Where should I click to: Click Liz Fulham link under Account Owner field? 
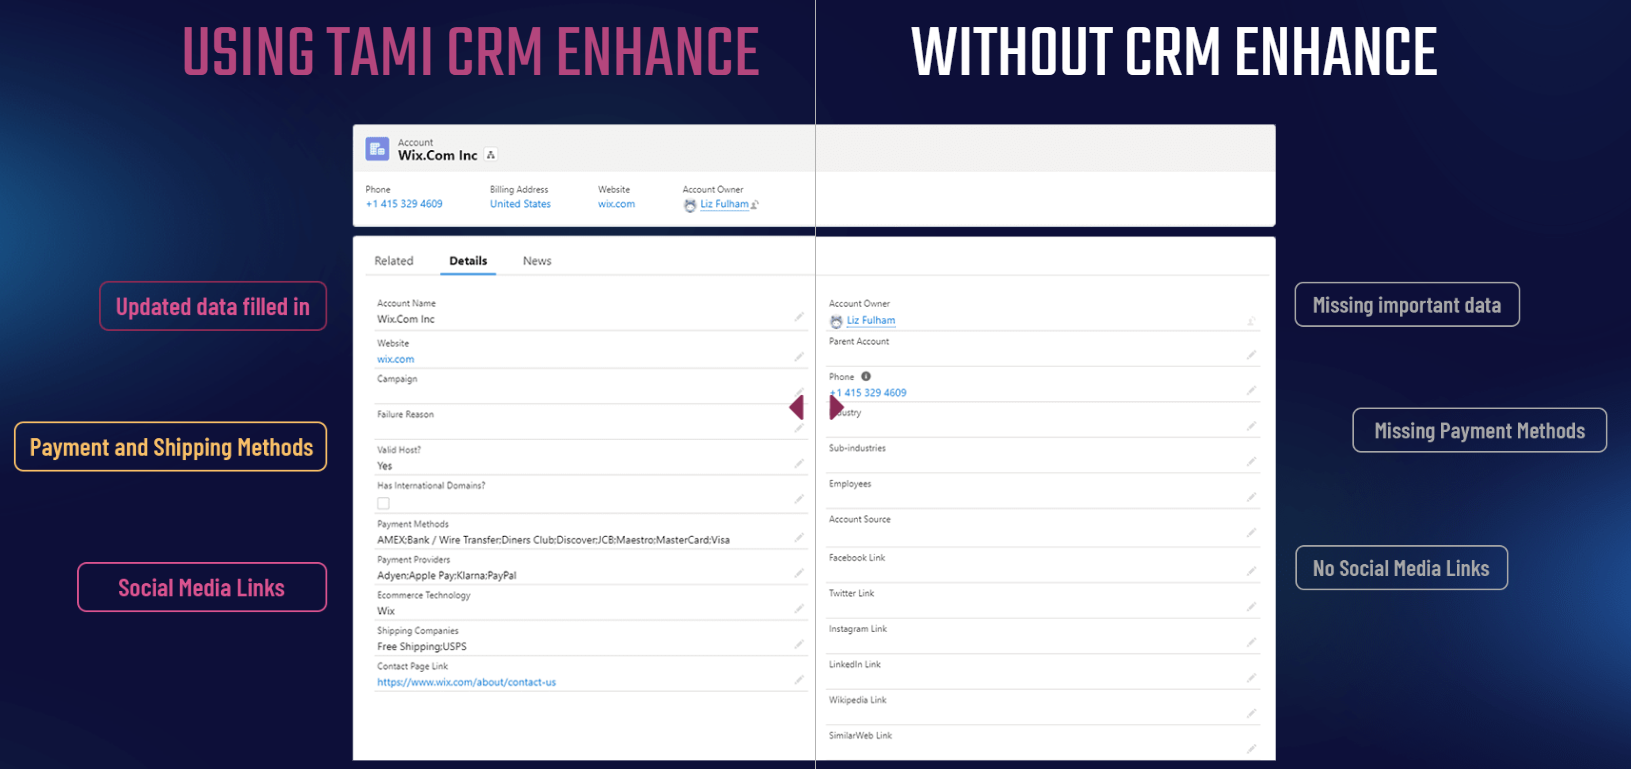tap(871, 321)
